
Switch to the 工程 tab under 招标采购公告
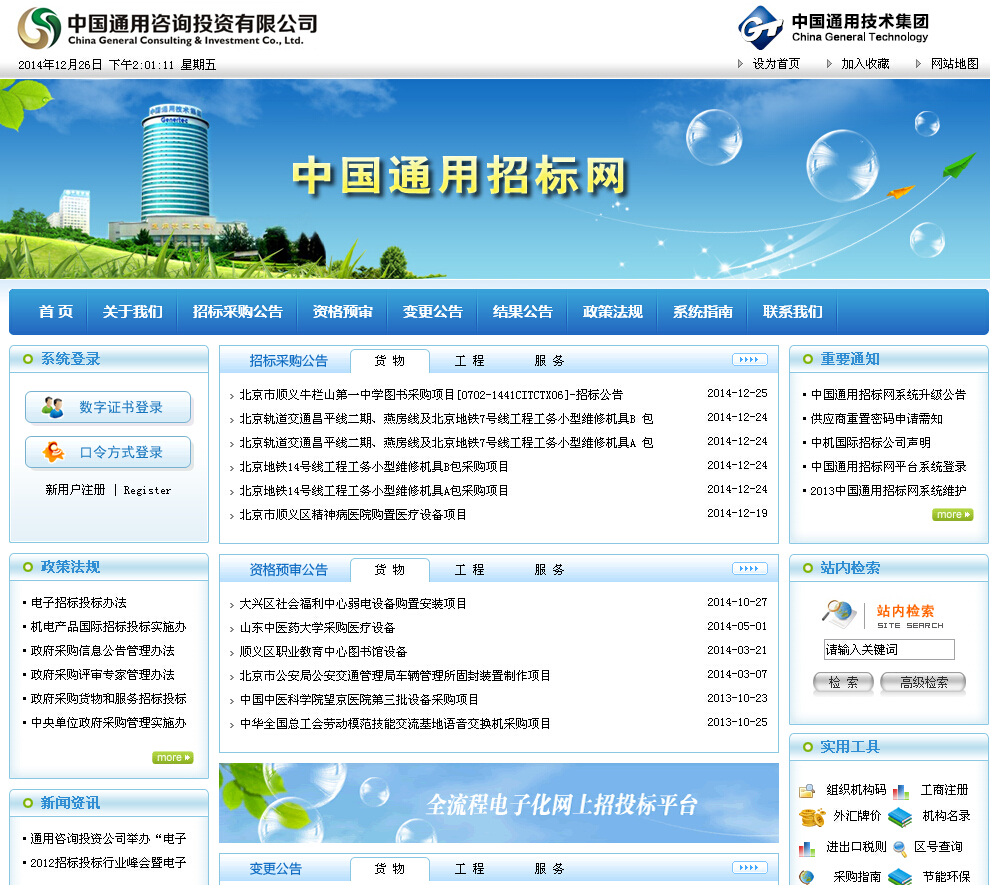point(468,359)
